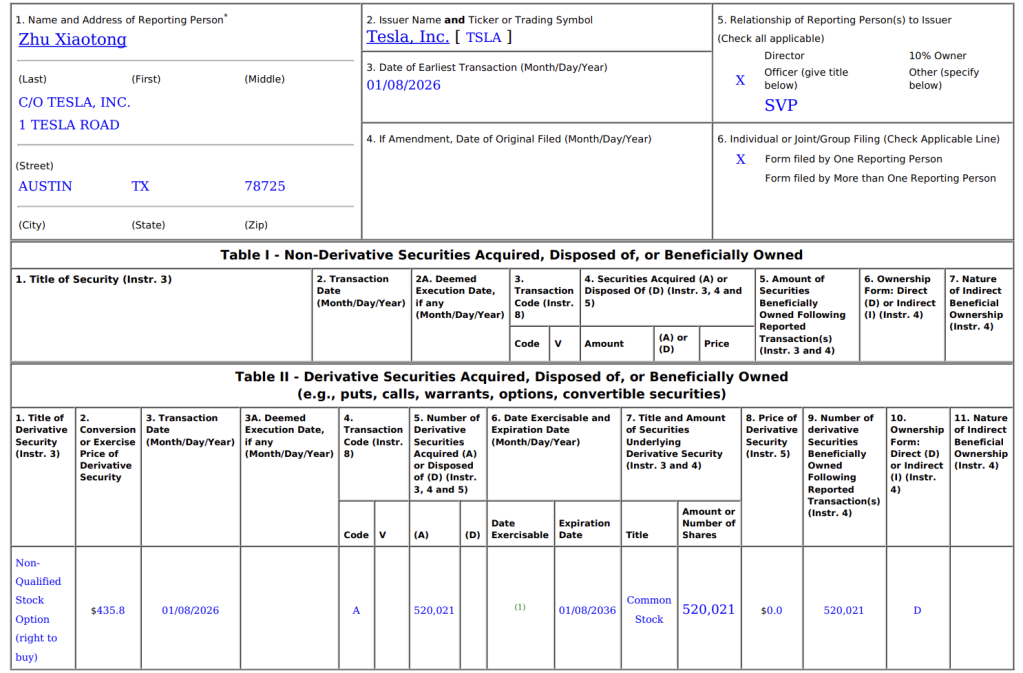Select the $435.8 exercise price value
Viewport: 1023px width, 673px height.
(x=107, y=610)
